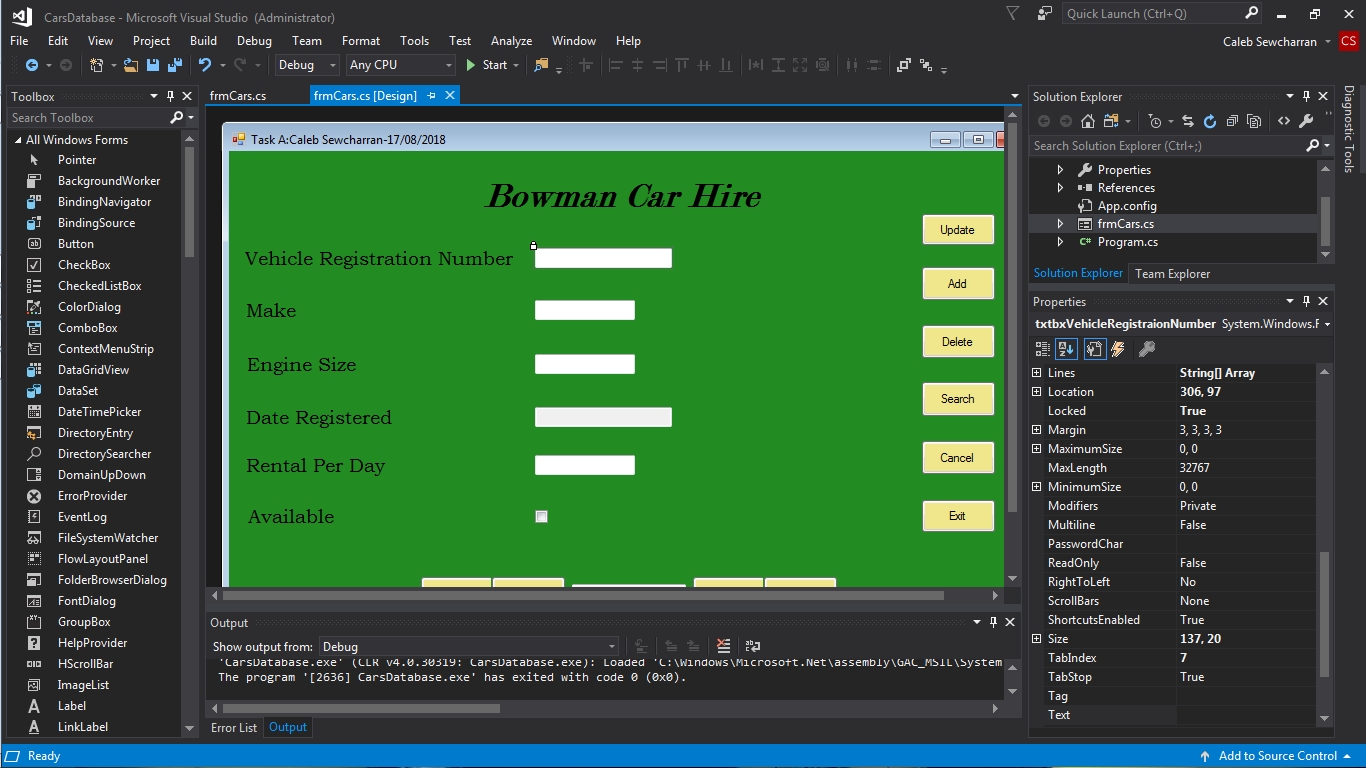The width and height of the screenshot is (1366, 768).
Task: Click Pending Changes Filter clock icon
Action: point(1156,121)
